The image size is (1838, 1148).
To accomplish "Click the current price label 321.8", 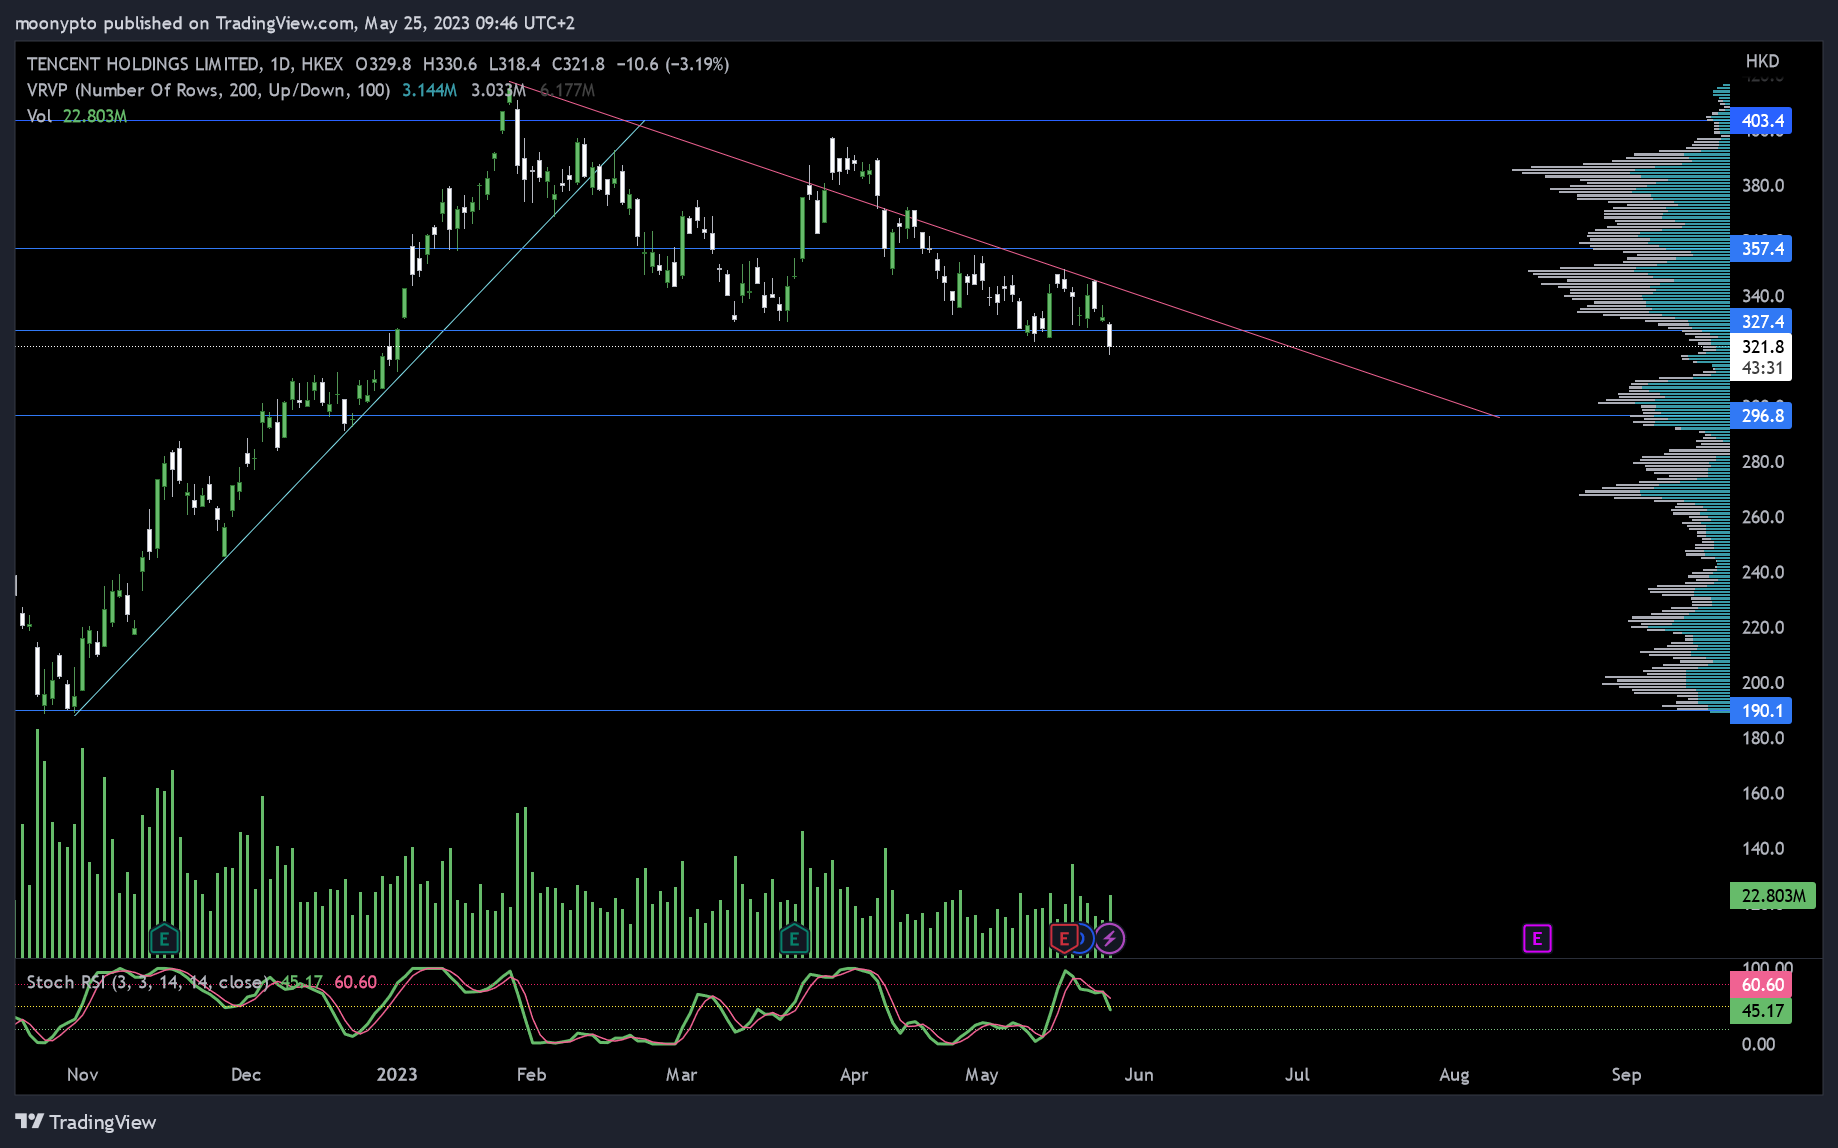I will point(1761,347).
